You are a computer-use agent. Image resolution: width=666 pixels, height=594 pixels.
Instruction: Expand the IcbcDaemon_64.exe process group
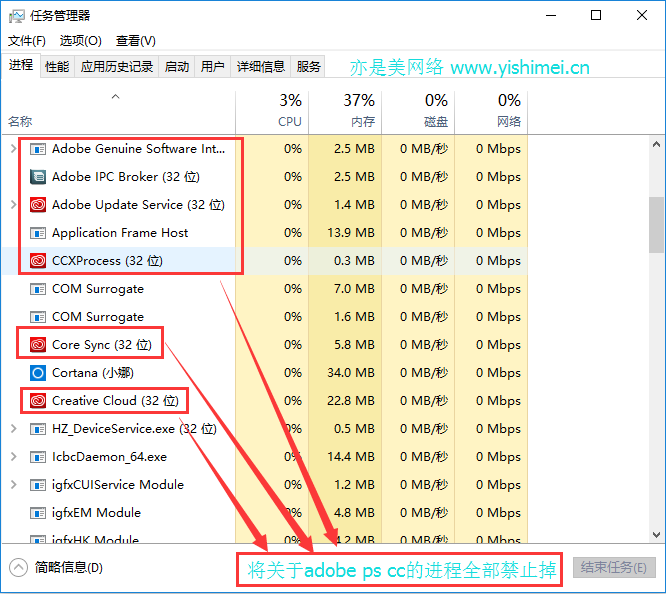13,457
